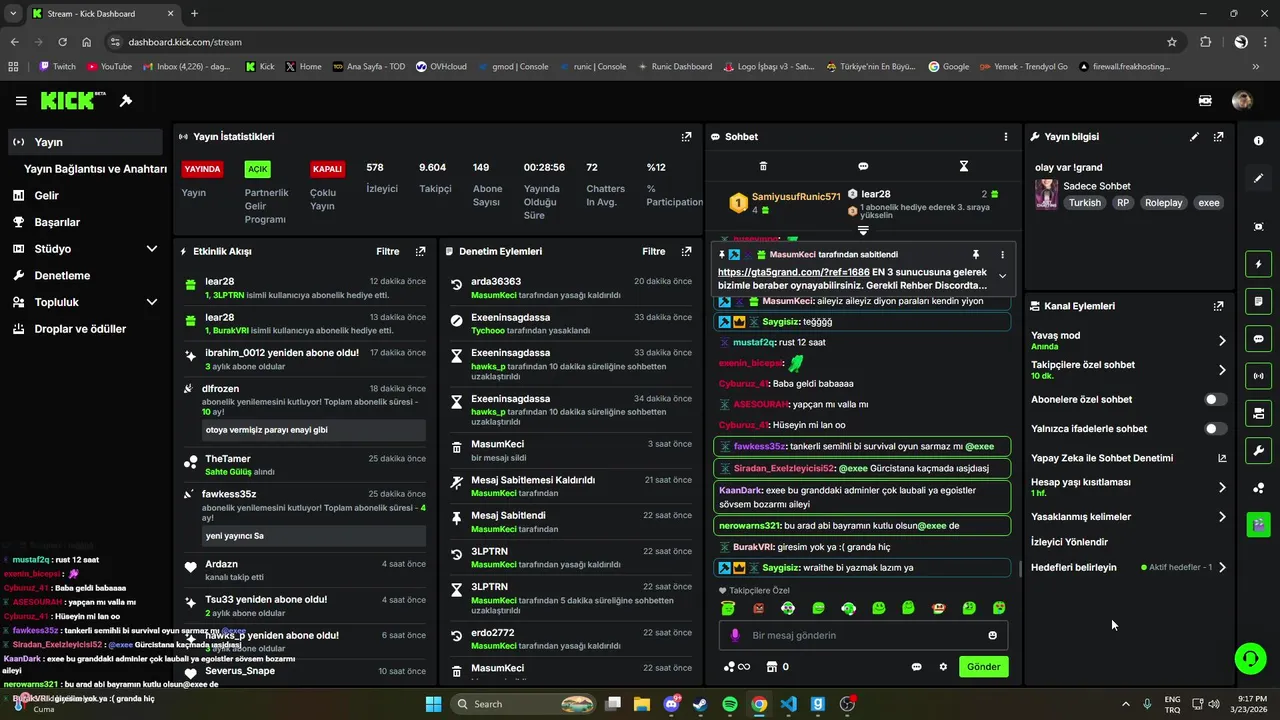Click the Turkish tag in stream info
The width and height of the screenshot is (1280, 720).
1084,203
